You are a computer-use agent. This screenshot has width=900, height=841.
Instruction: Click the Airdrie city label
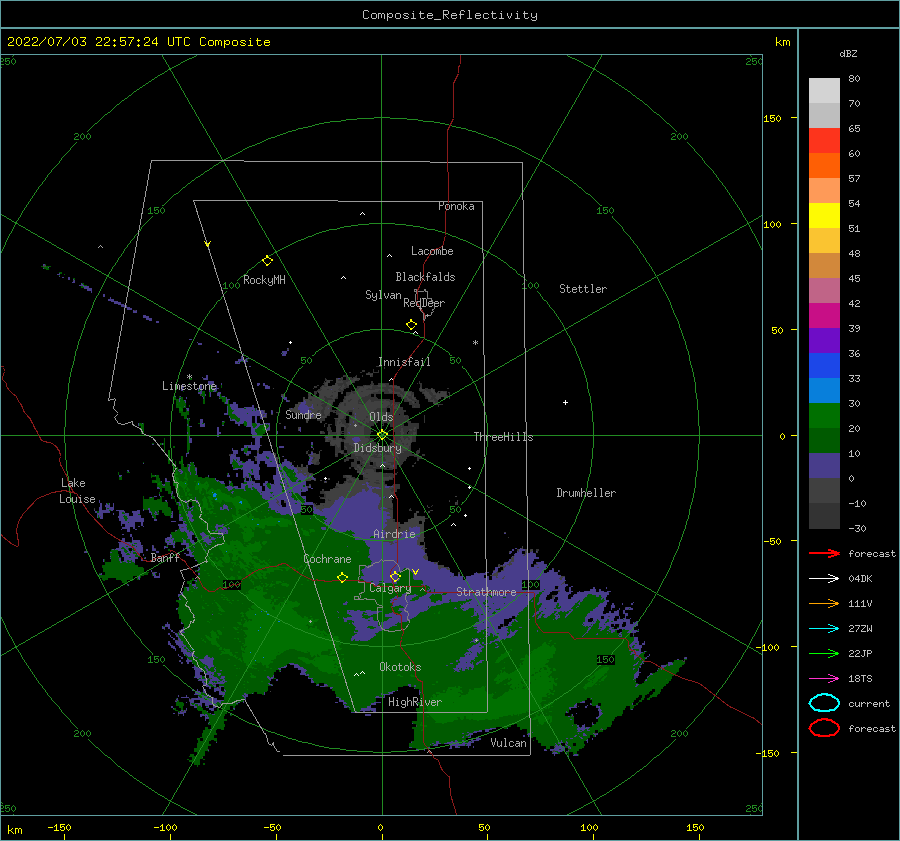[394, 534]
